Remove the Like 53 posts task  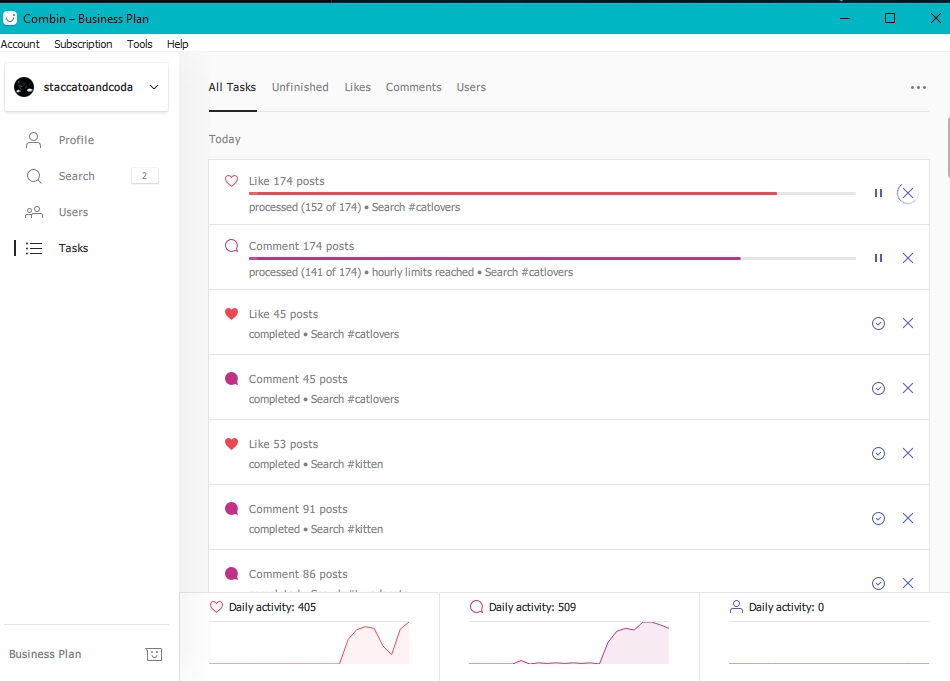(x=908, y=453)
